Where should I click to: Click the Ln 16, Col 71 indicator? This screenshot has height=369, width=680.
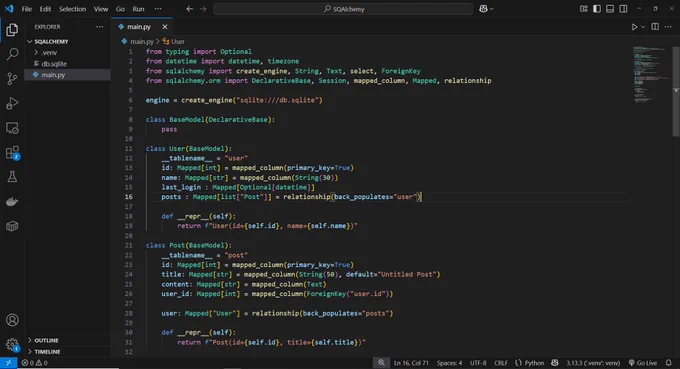411,363
